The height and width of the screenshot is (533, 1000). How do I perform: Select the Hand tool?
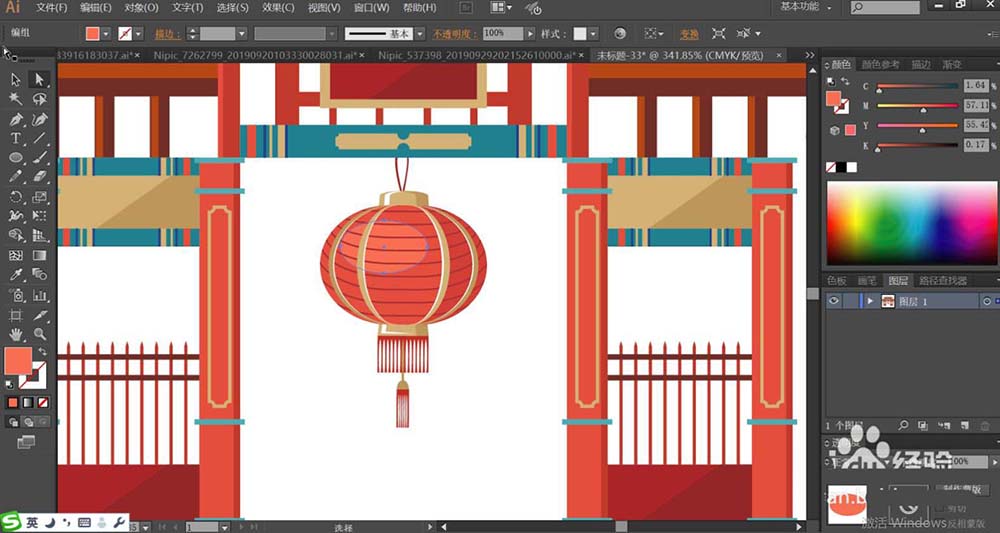(x=16, y=334)
